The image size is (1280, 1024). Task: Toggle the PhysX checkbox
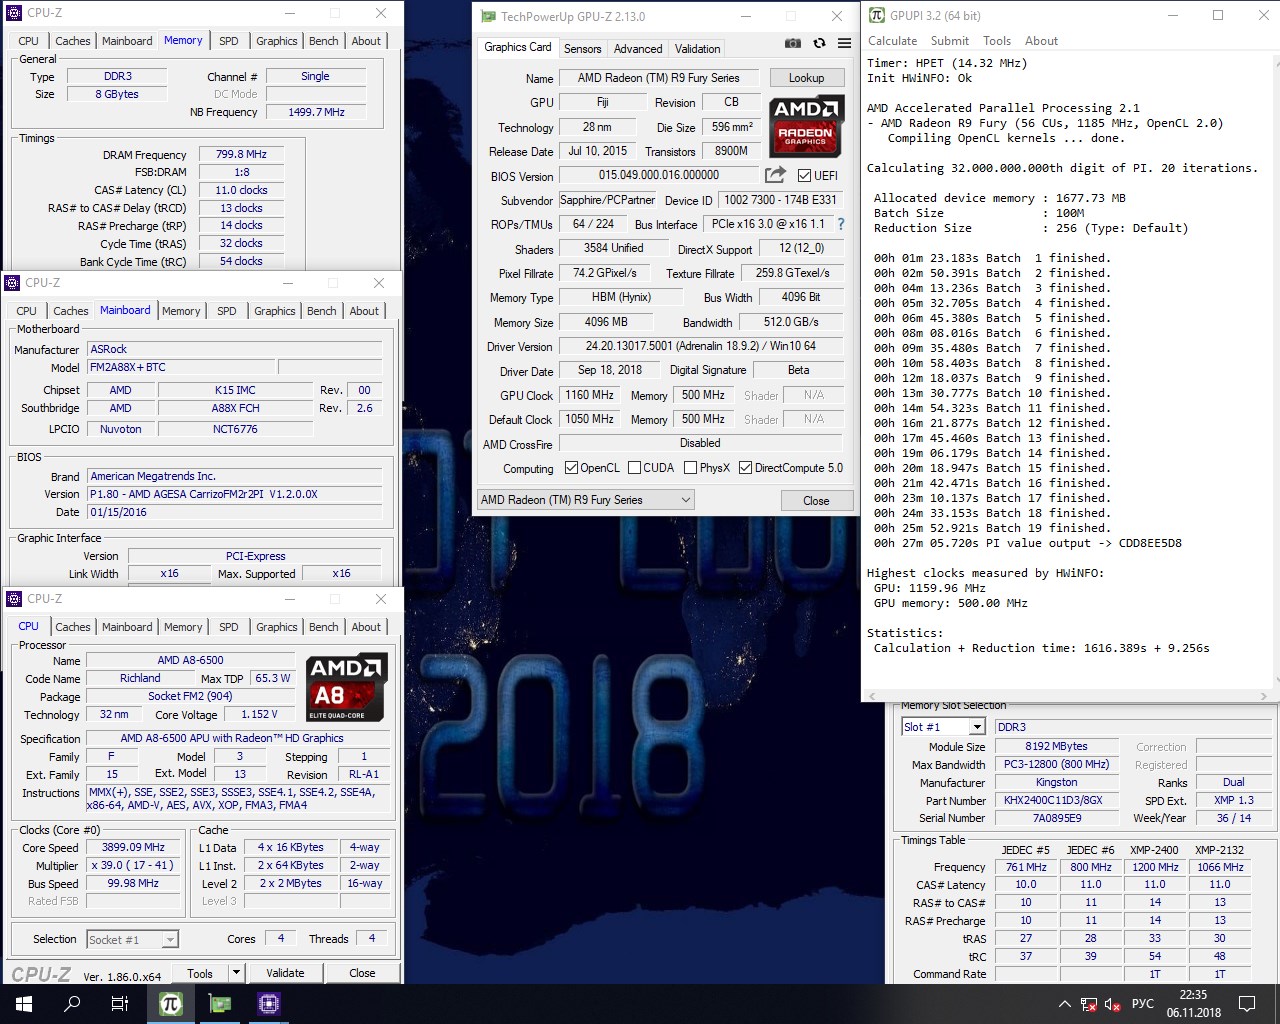tap(690, 468)
